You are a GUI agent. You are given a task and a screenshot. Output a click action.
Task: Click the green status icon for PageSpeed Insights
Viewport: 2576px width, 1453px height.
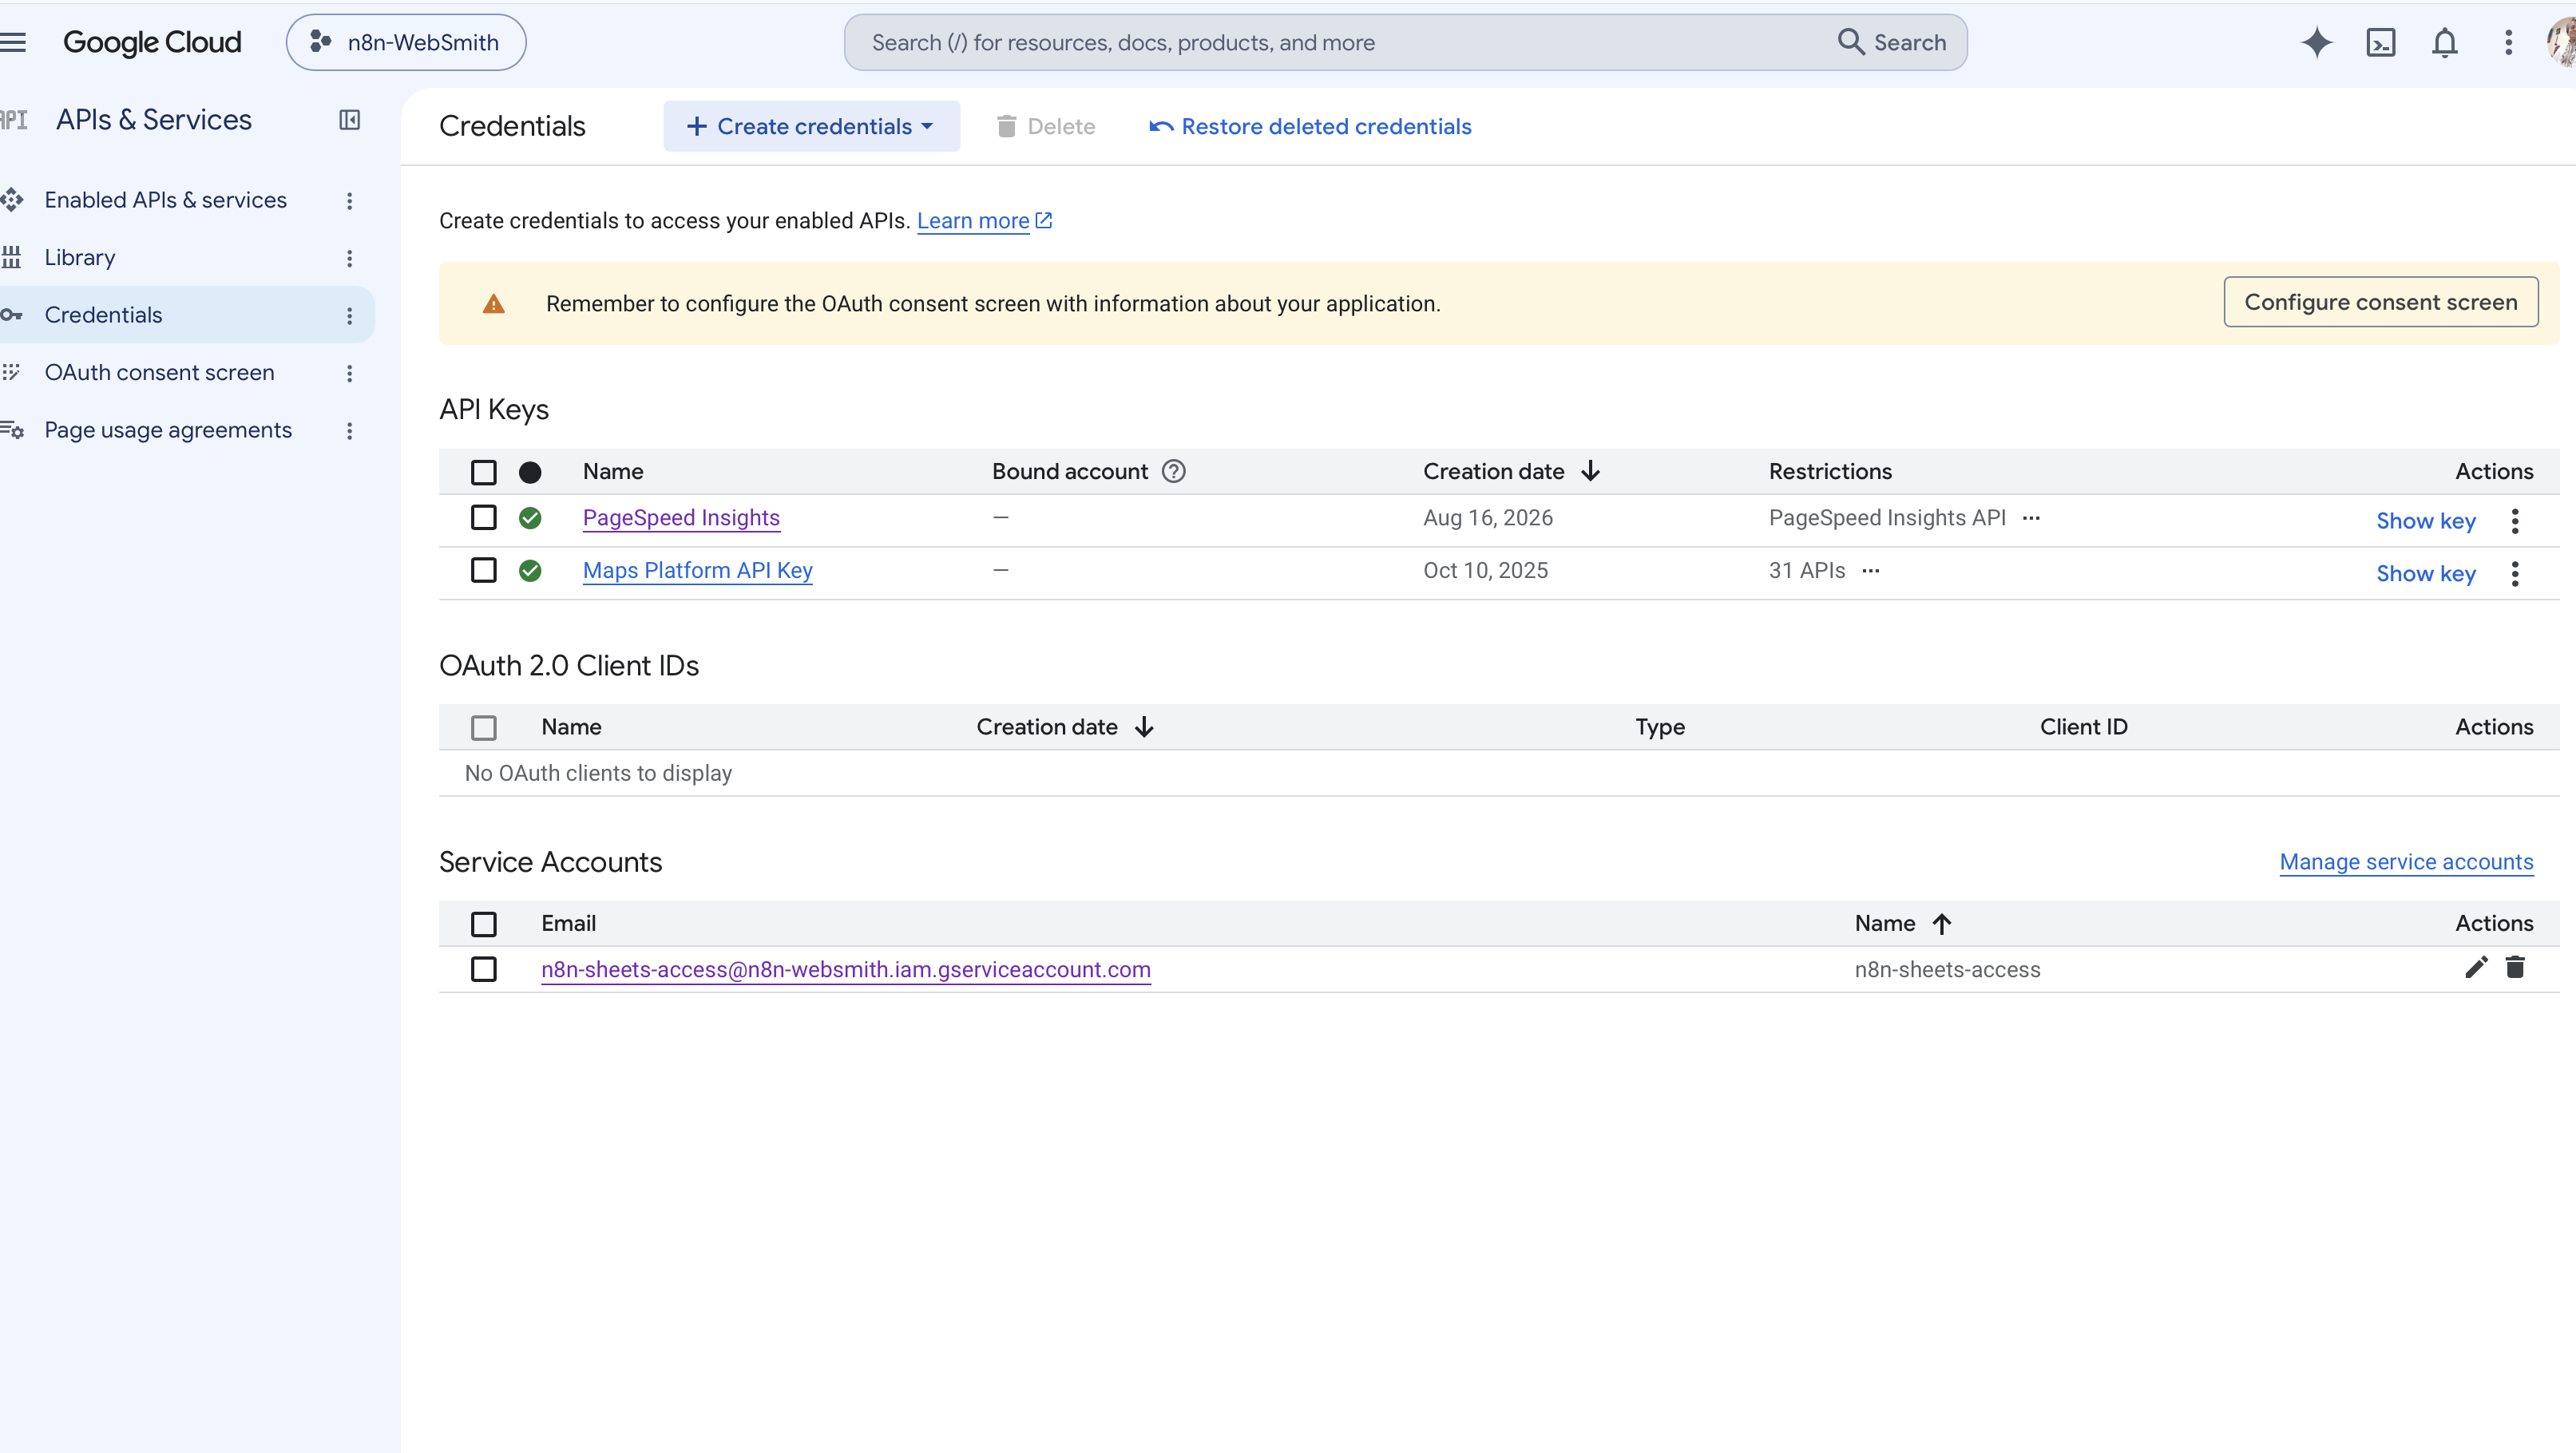[530, 518]
